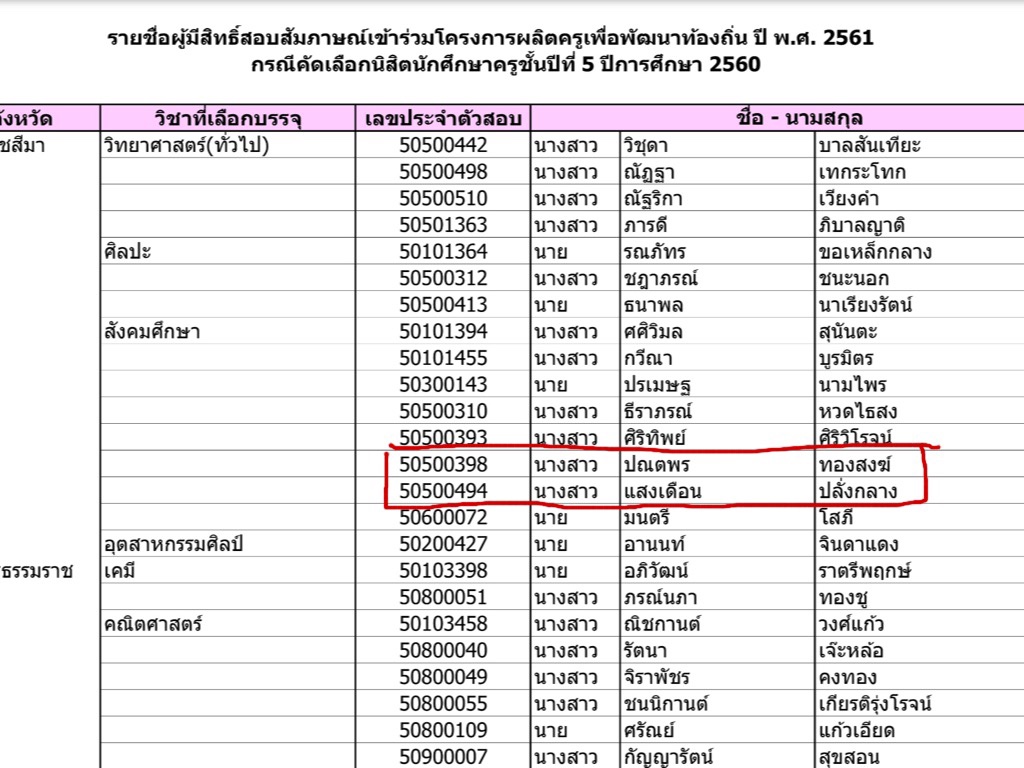Select the "อุตสาหกรรมศิลป์" subject cell
The image size is (1024, 768).
[174, 544]
